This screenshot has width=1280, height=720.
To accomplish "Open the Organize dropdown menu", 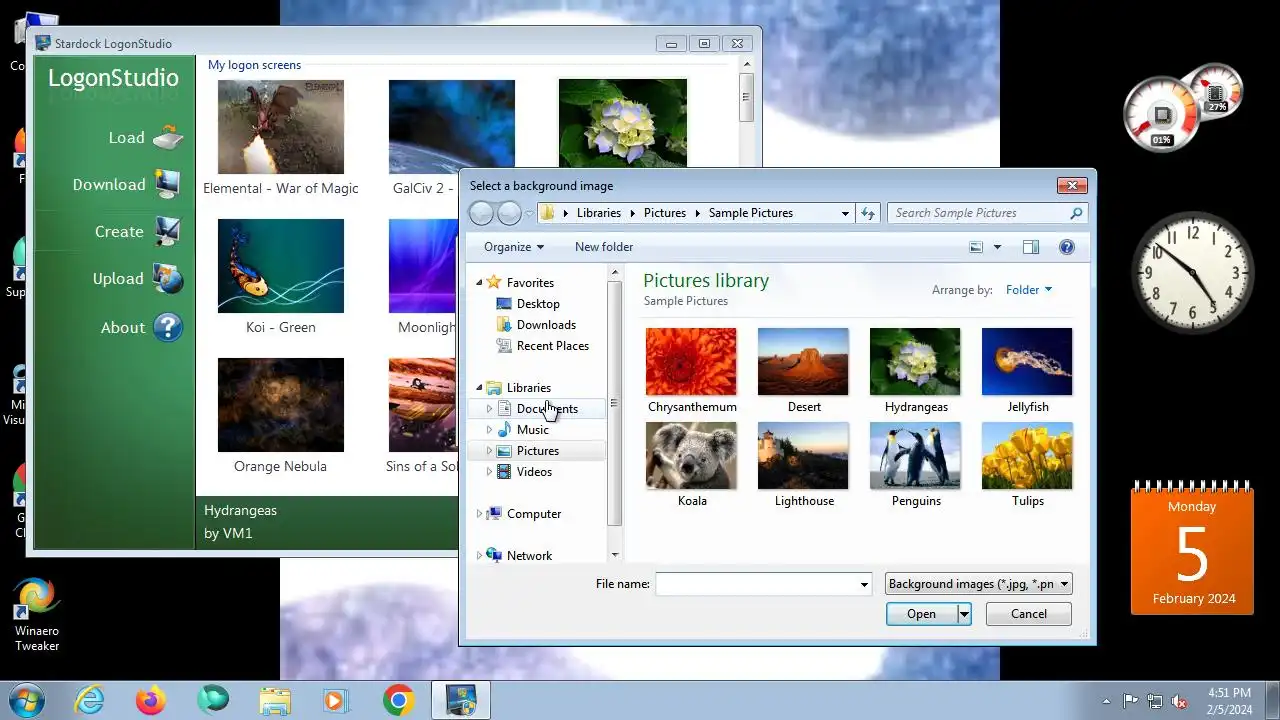I will click(x=514, y=247).
